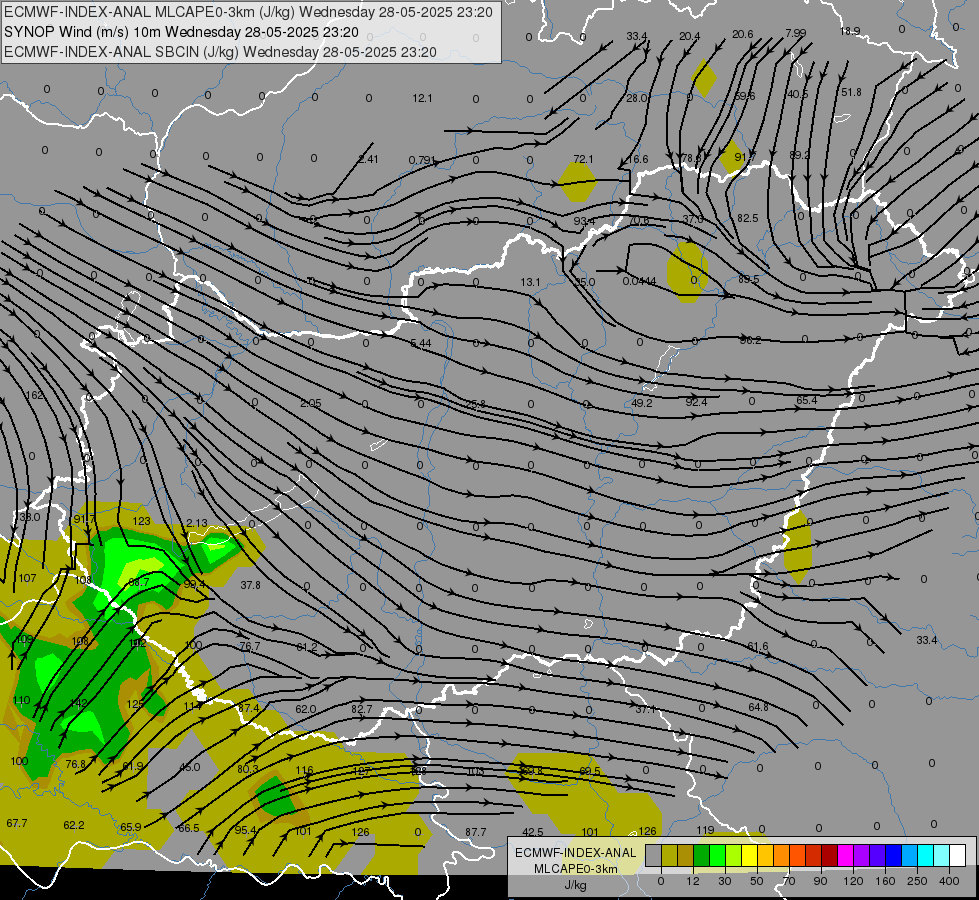Viewport: 979px width, 900px height.
Task: Click the legend tick label 70
Action: point(789,881)
